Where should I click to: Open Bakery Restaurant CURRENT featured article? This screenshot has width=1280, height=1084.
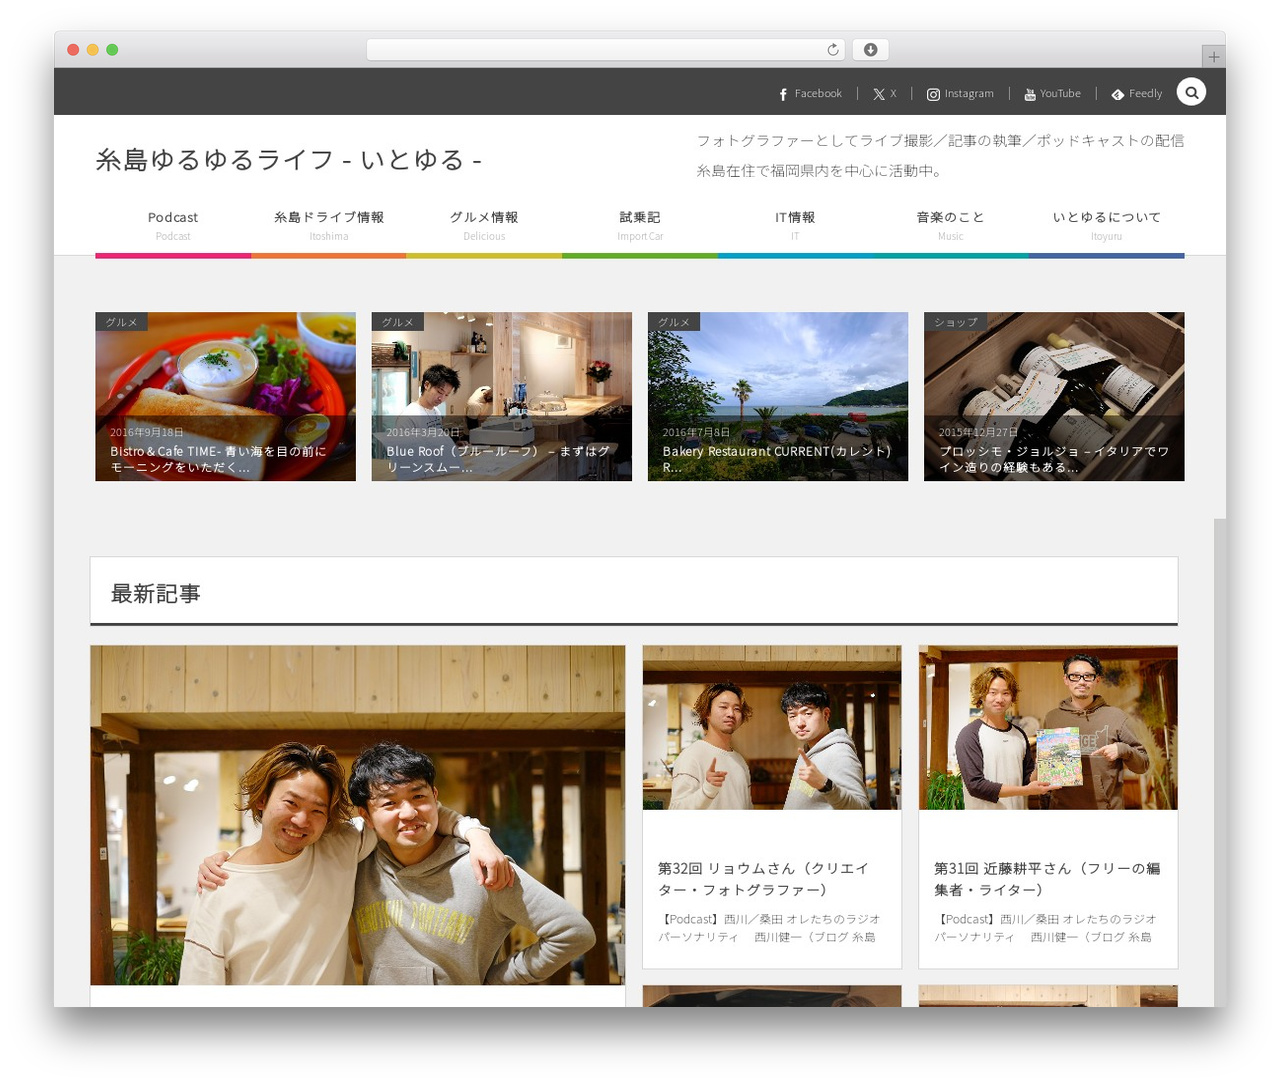778,397
